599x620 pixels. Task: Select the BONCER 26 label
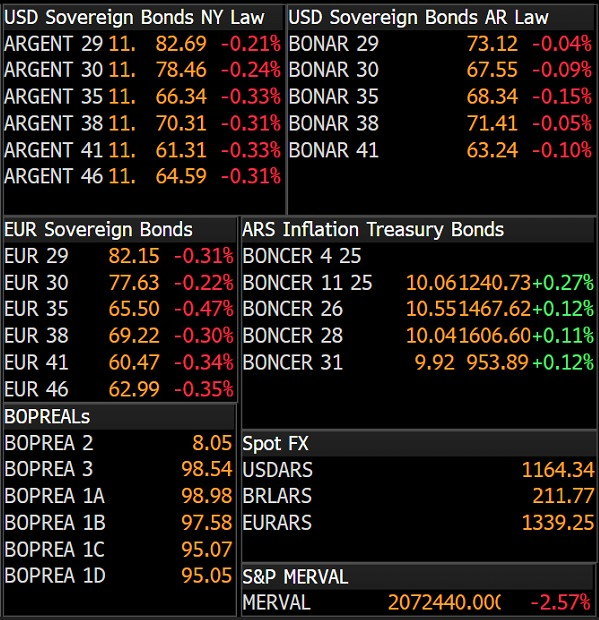click(x=293, y=309)
